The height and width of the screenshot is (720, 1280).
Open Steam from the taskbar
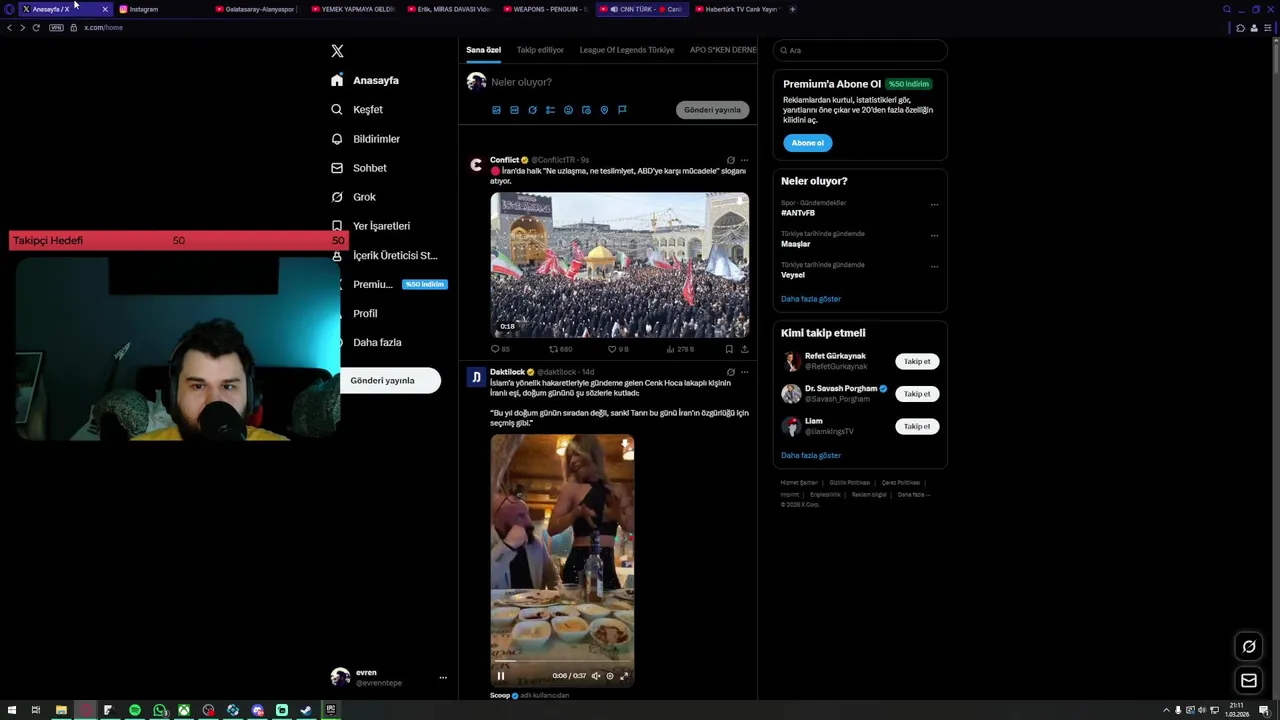coord(306,710)
